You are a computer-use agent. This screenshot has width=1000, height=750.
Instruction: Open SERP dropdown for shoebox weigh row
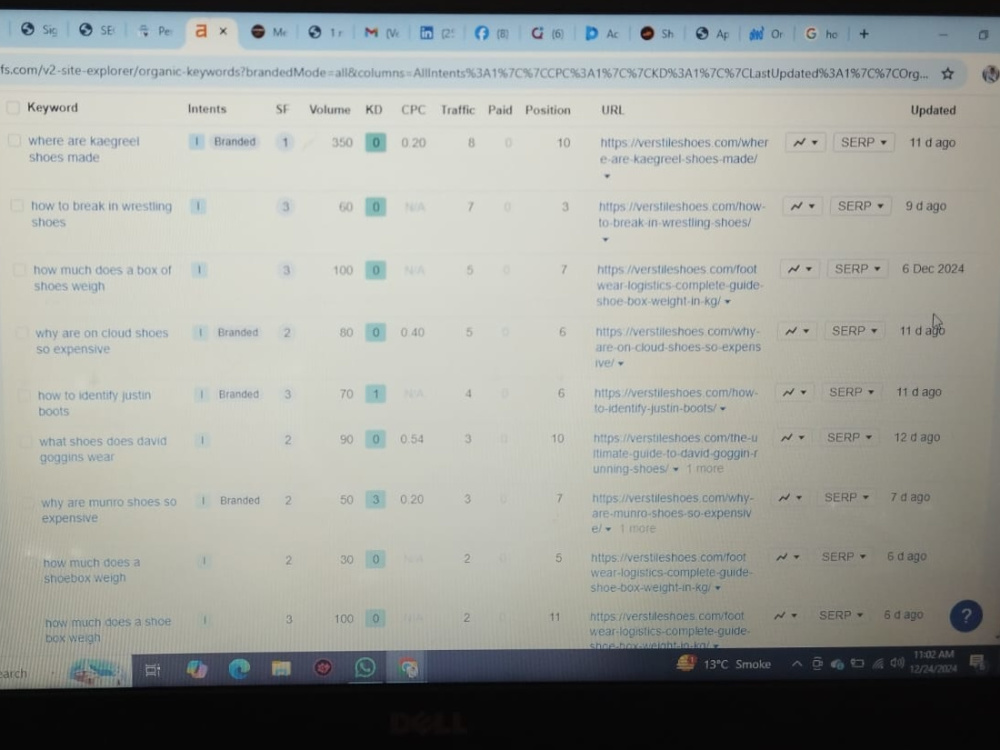click(844, 557)
